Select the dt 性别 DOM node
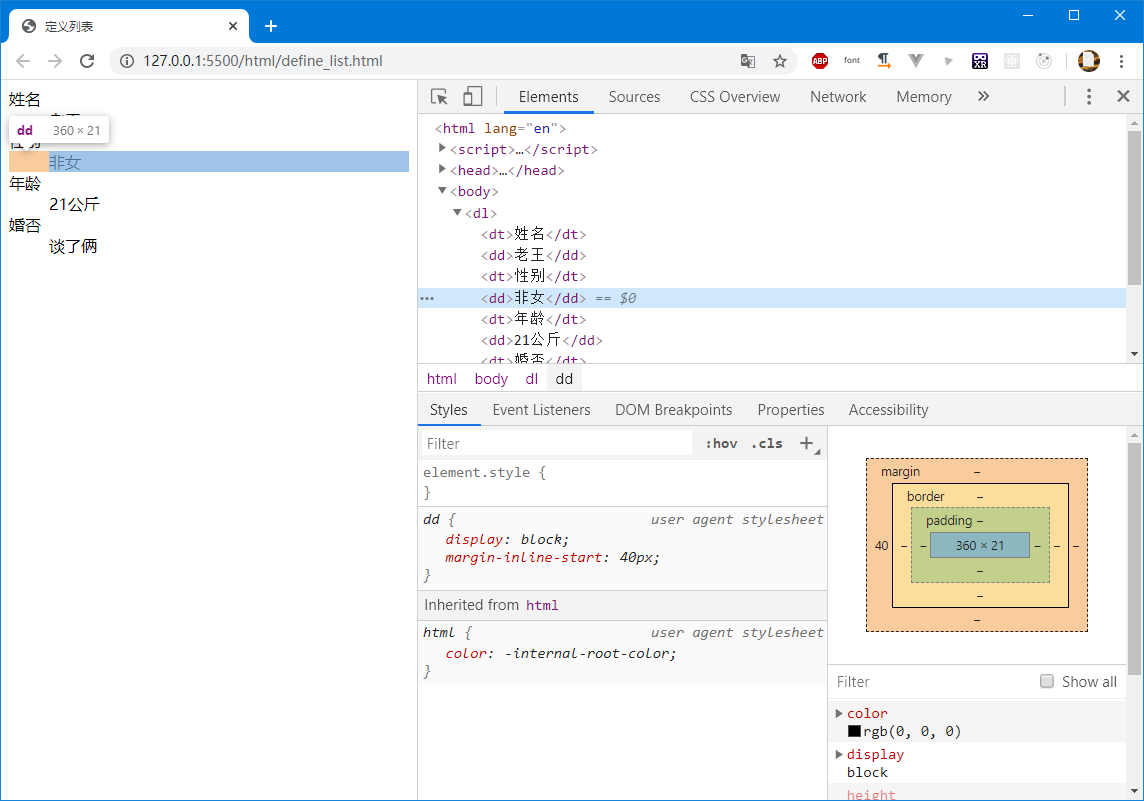Viewport: 1144px width, 801px height. pyautogui.click(x=533, y=276)
